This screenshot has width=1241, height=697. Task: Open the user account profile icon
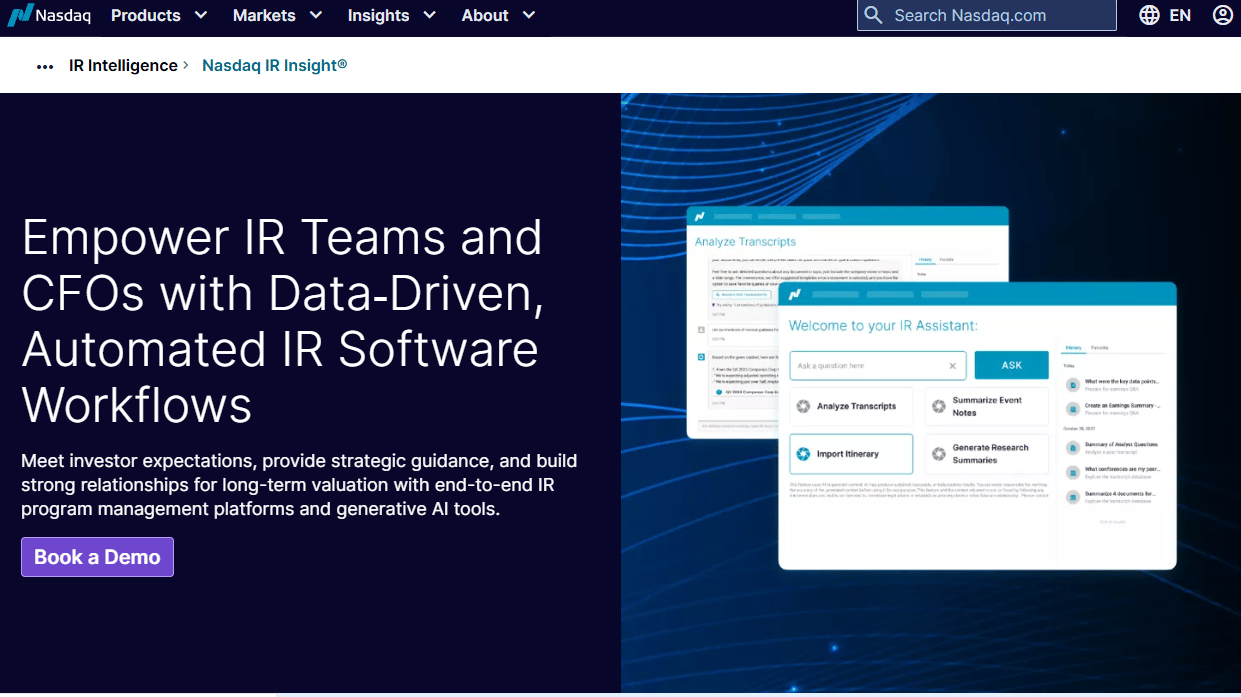(x=1222, y=15)
